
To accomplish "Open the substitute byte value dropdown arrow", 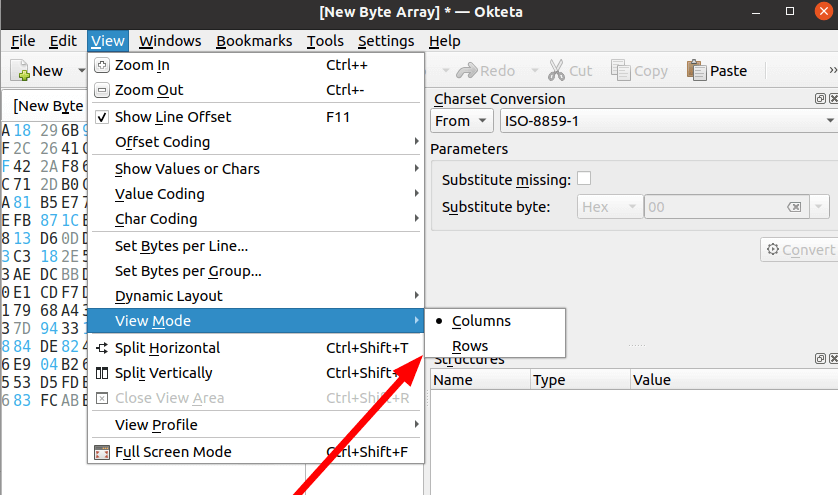I will (x=819, y=207).
